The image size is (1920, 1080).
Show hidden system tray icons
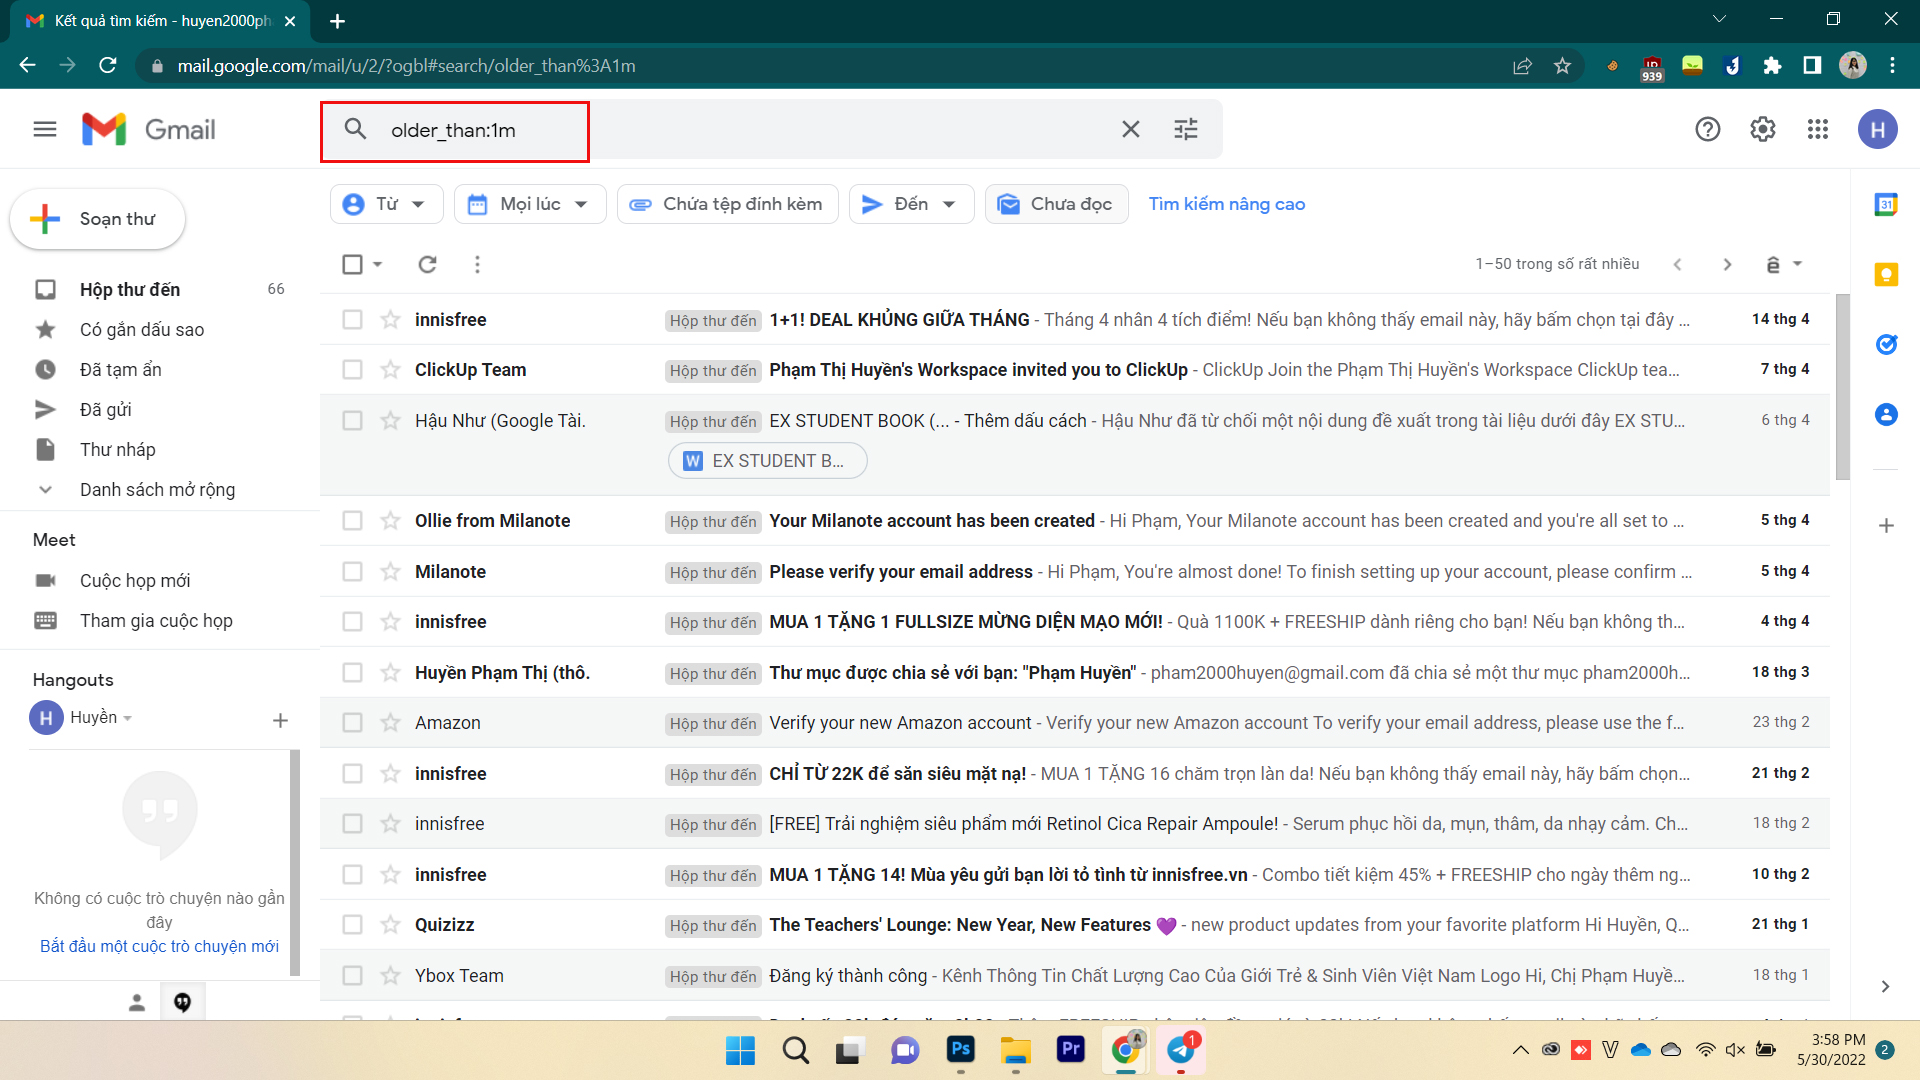coord(1520,1050)
